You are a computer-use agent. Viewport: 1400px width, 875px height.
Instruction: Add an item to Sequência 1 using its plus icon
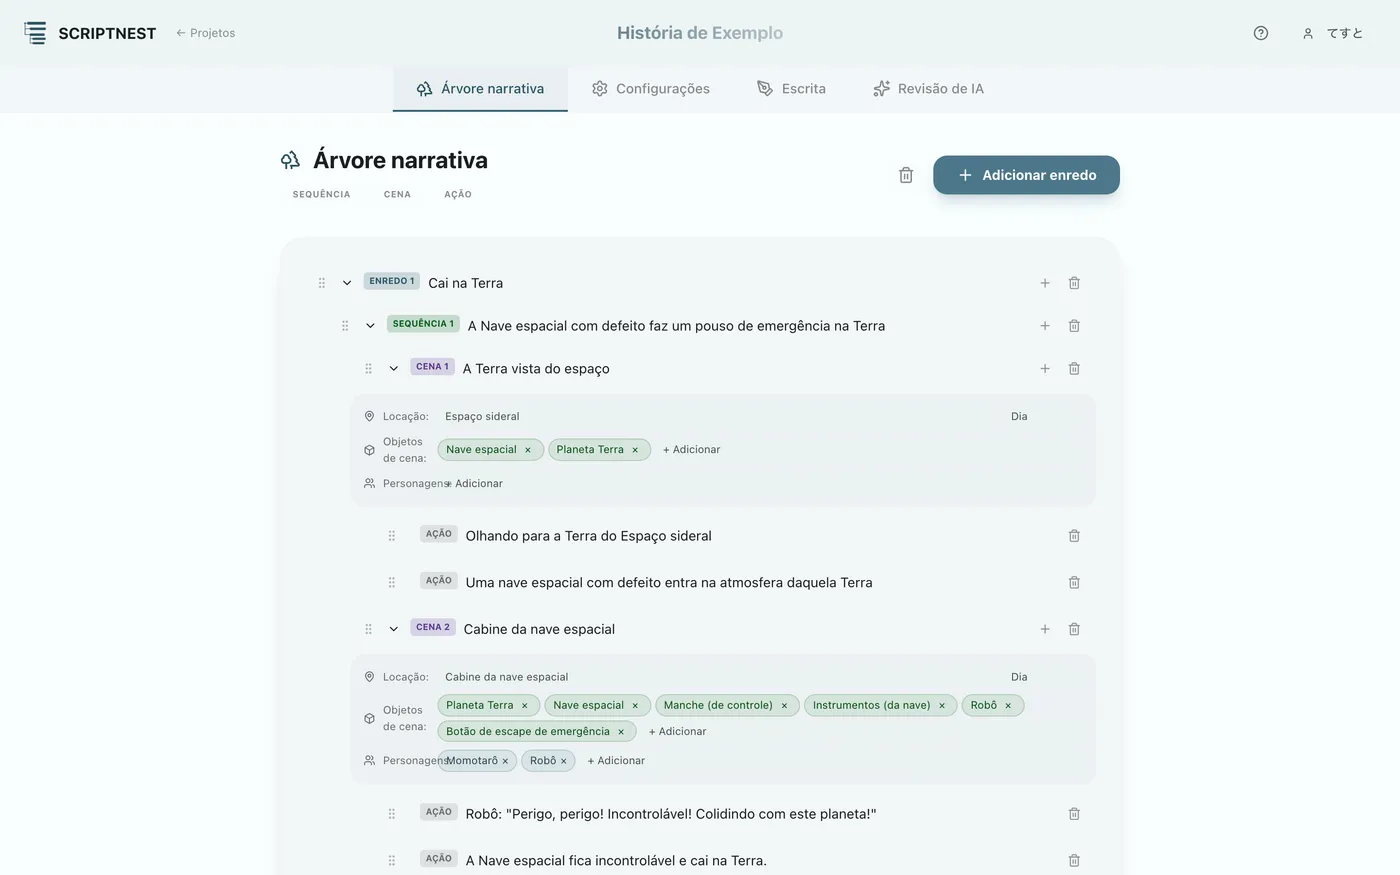point(1045,326)
